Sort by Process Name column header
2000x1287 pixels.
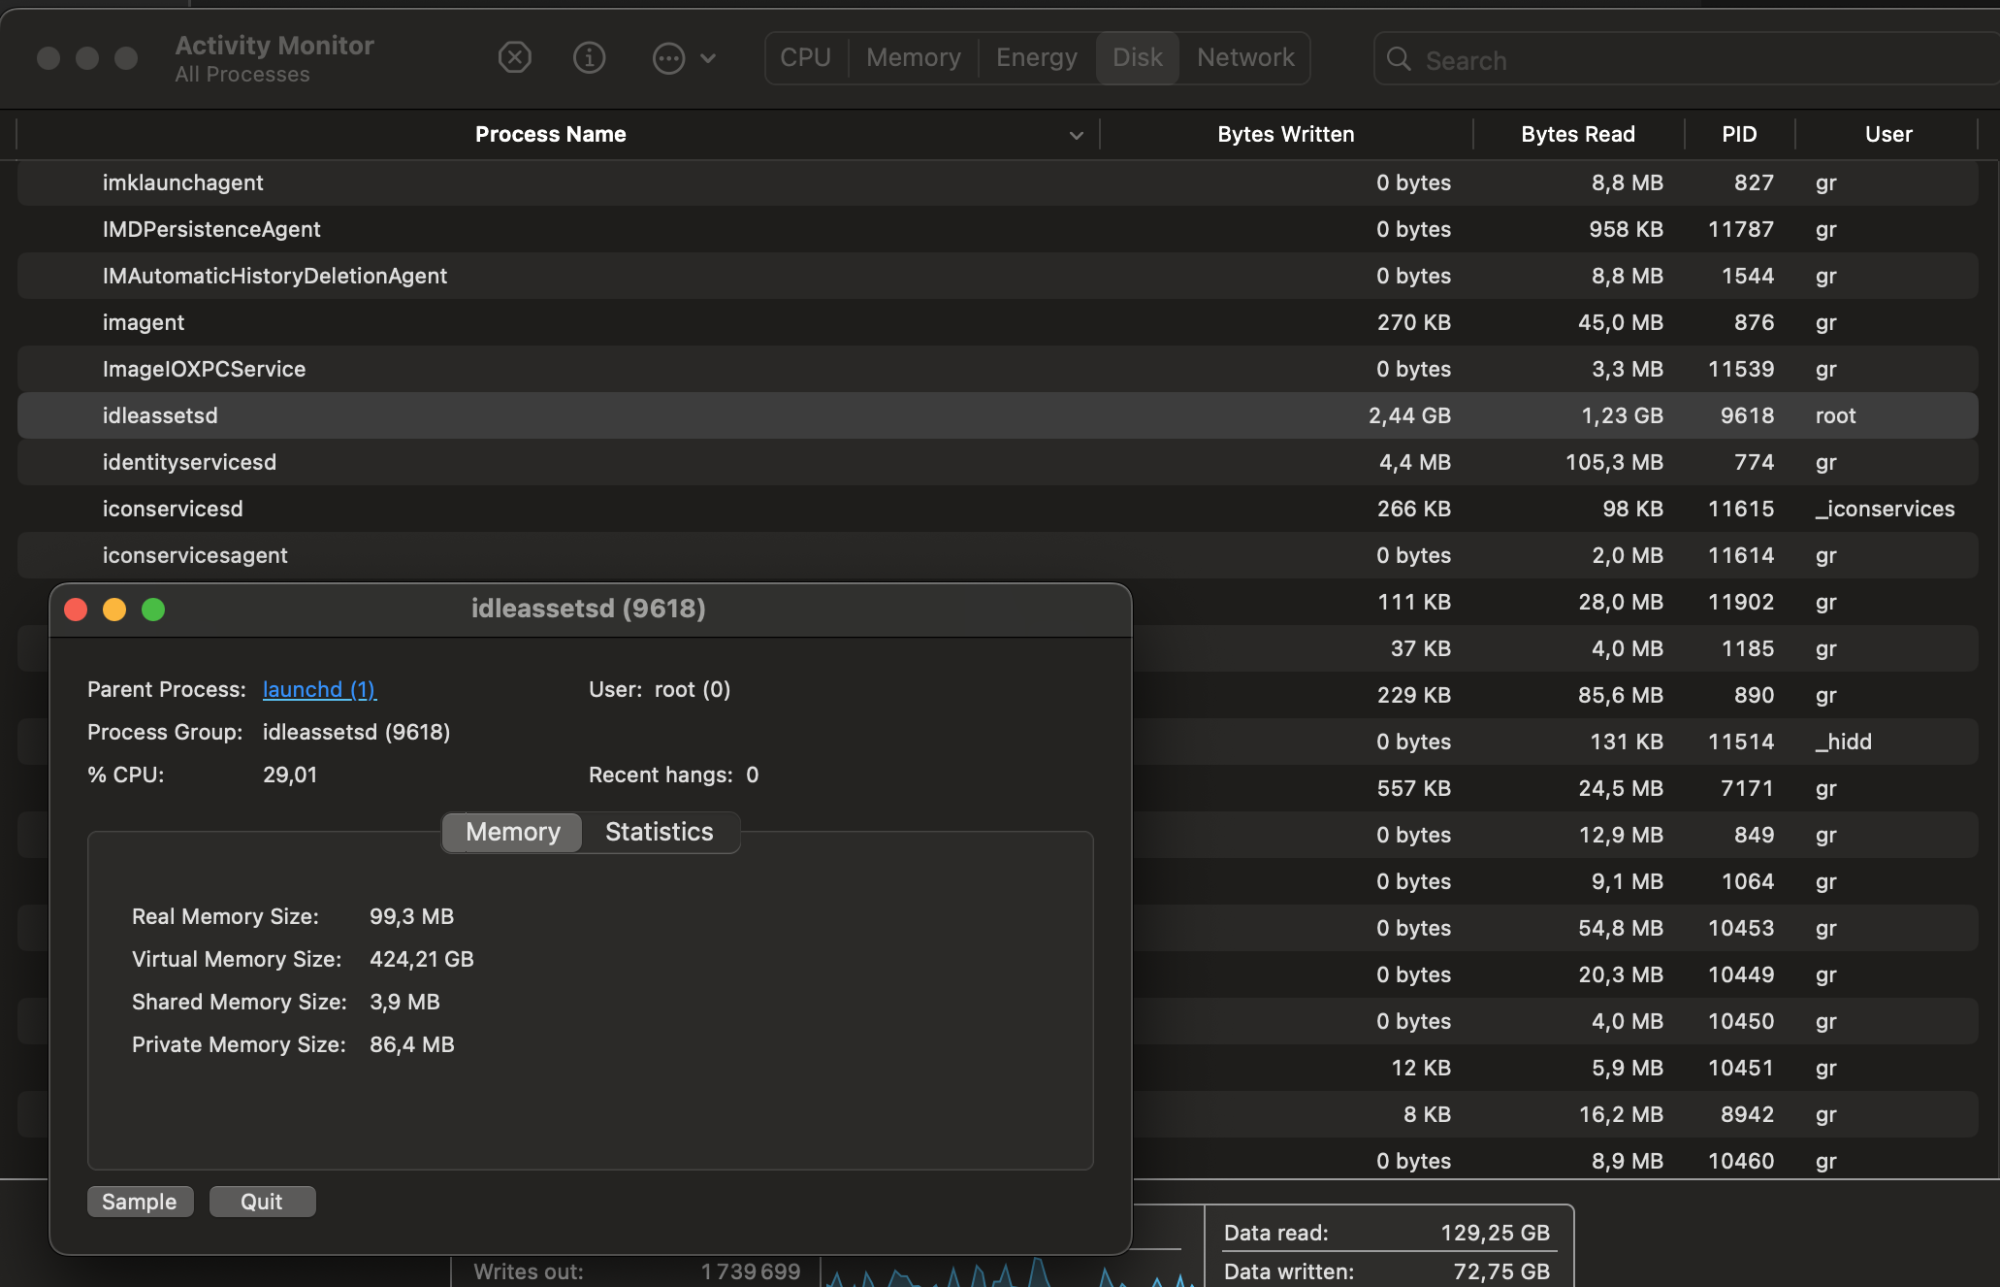tap(550, 134)
